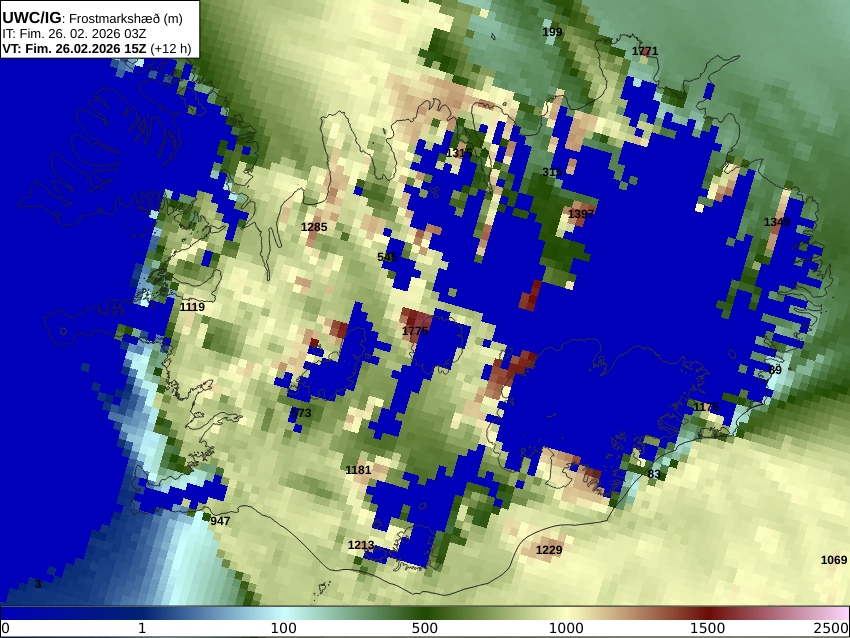Viewport: 850px width, 638px height.
Task: Click the map value 947
Action: [220, 521]
